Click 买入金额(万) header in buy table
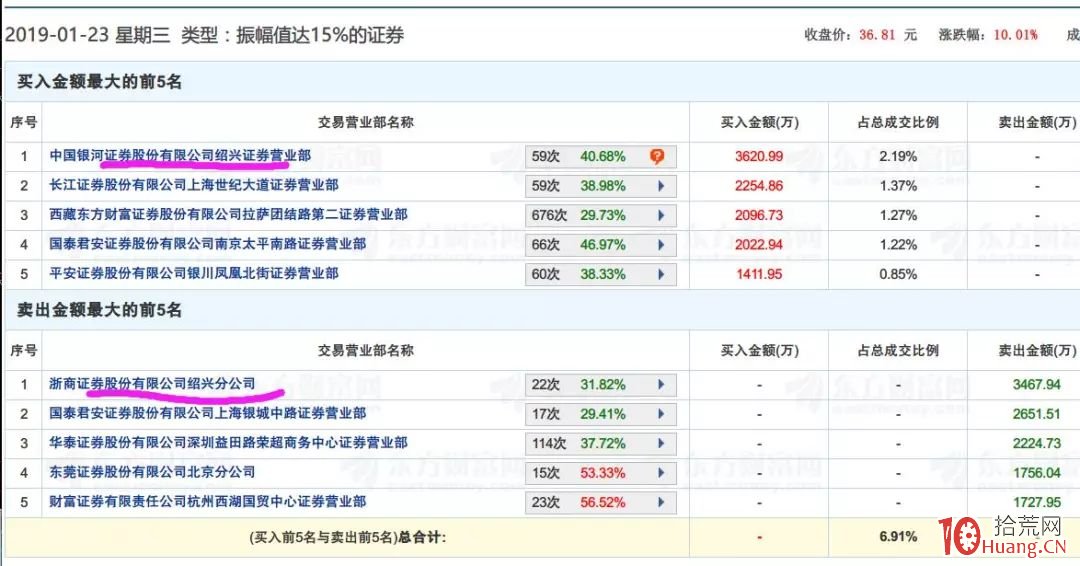The height and width of the screenshot is (566, 1080). 760,123
